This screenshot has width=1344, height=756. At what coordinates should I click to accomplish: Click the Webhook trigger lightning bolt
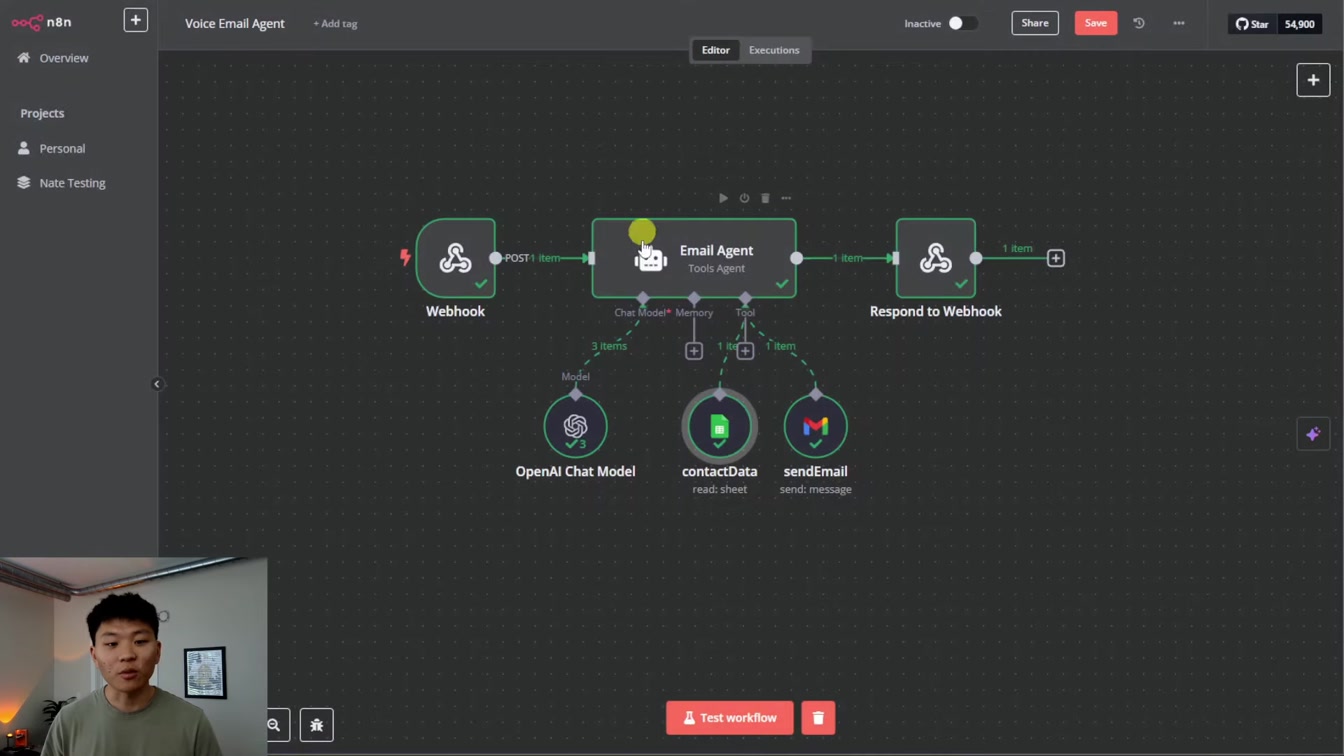click(405, 258)
